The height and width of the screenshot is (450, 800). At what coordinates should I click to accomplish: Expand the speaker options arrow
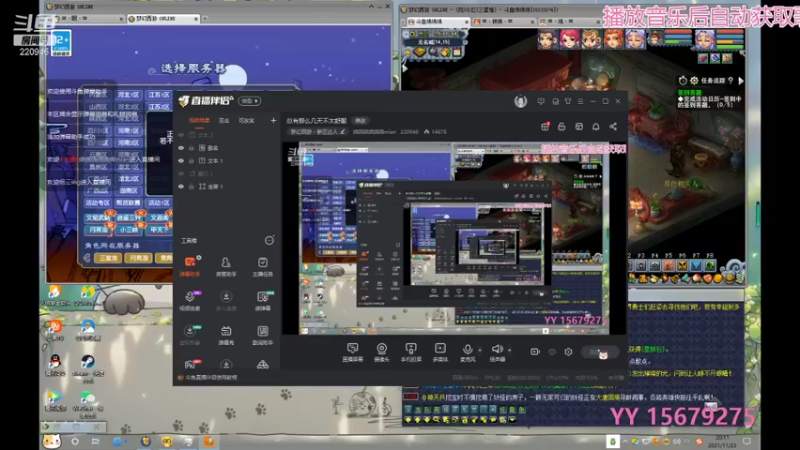[509, 350]
